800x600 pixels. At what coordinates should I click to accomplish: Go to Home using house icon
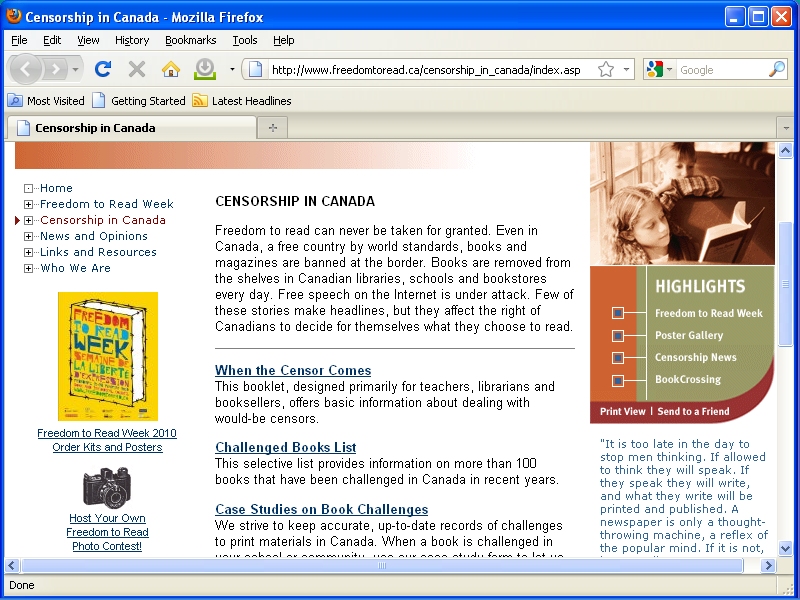171,69
